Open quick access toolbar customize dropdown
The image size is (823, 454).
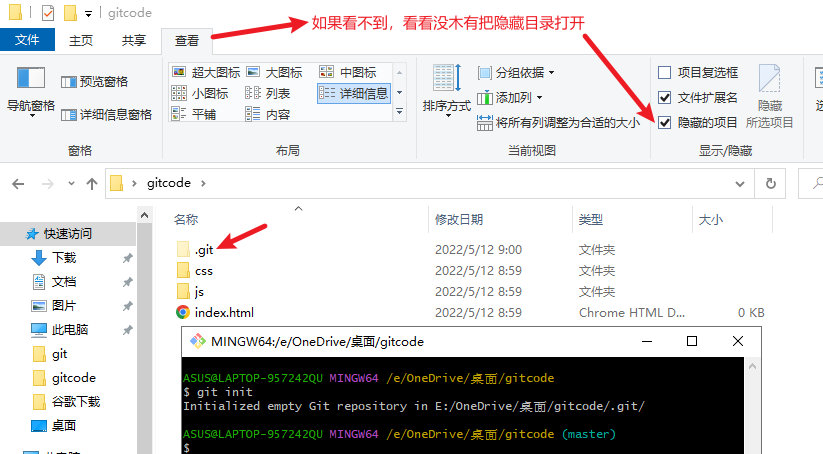(x=88, y=14)
